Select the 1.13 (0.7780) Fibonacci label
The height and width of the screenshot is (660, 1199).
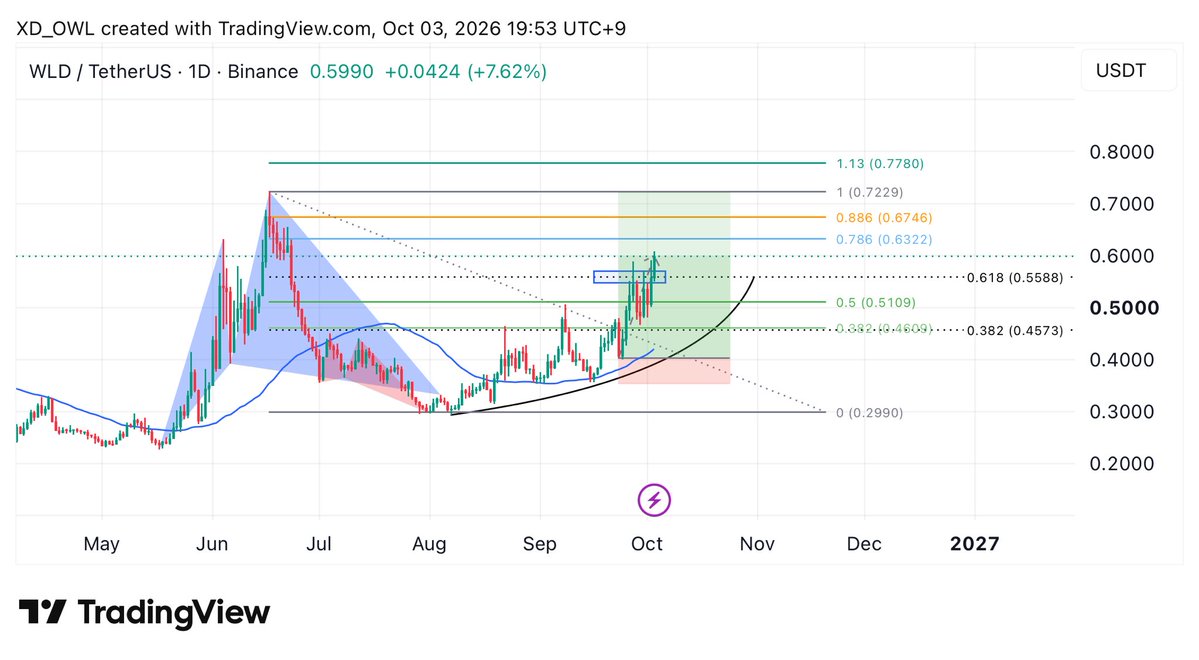coord(880,164)
